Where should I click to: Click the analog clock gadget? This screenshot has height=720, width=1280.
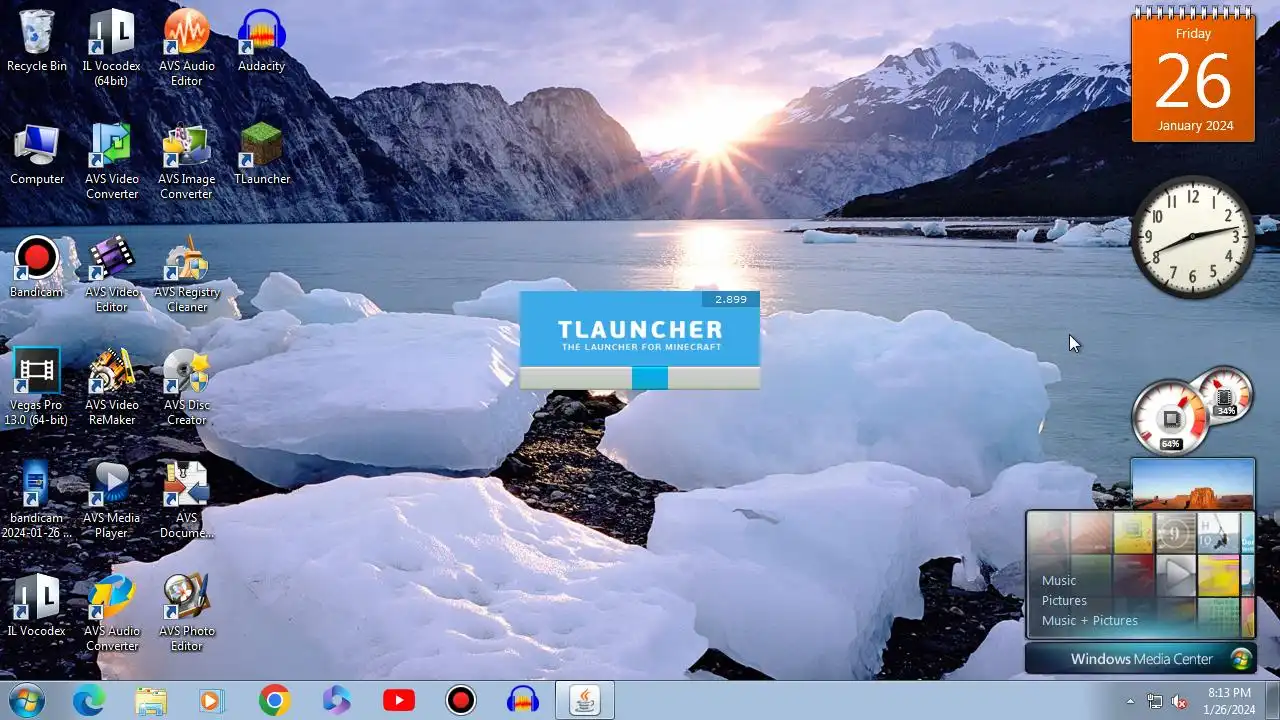tap(1193, 237)
